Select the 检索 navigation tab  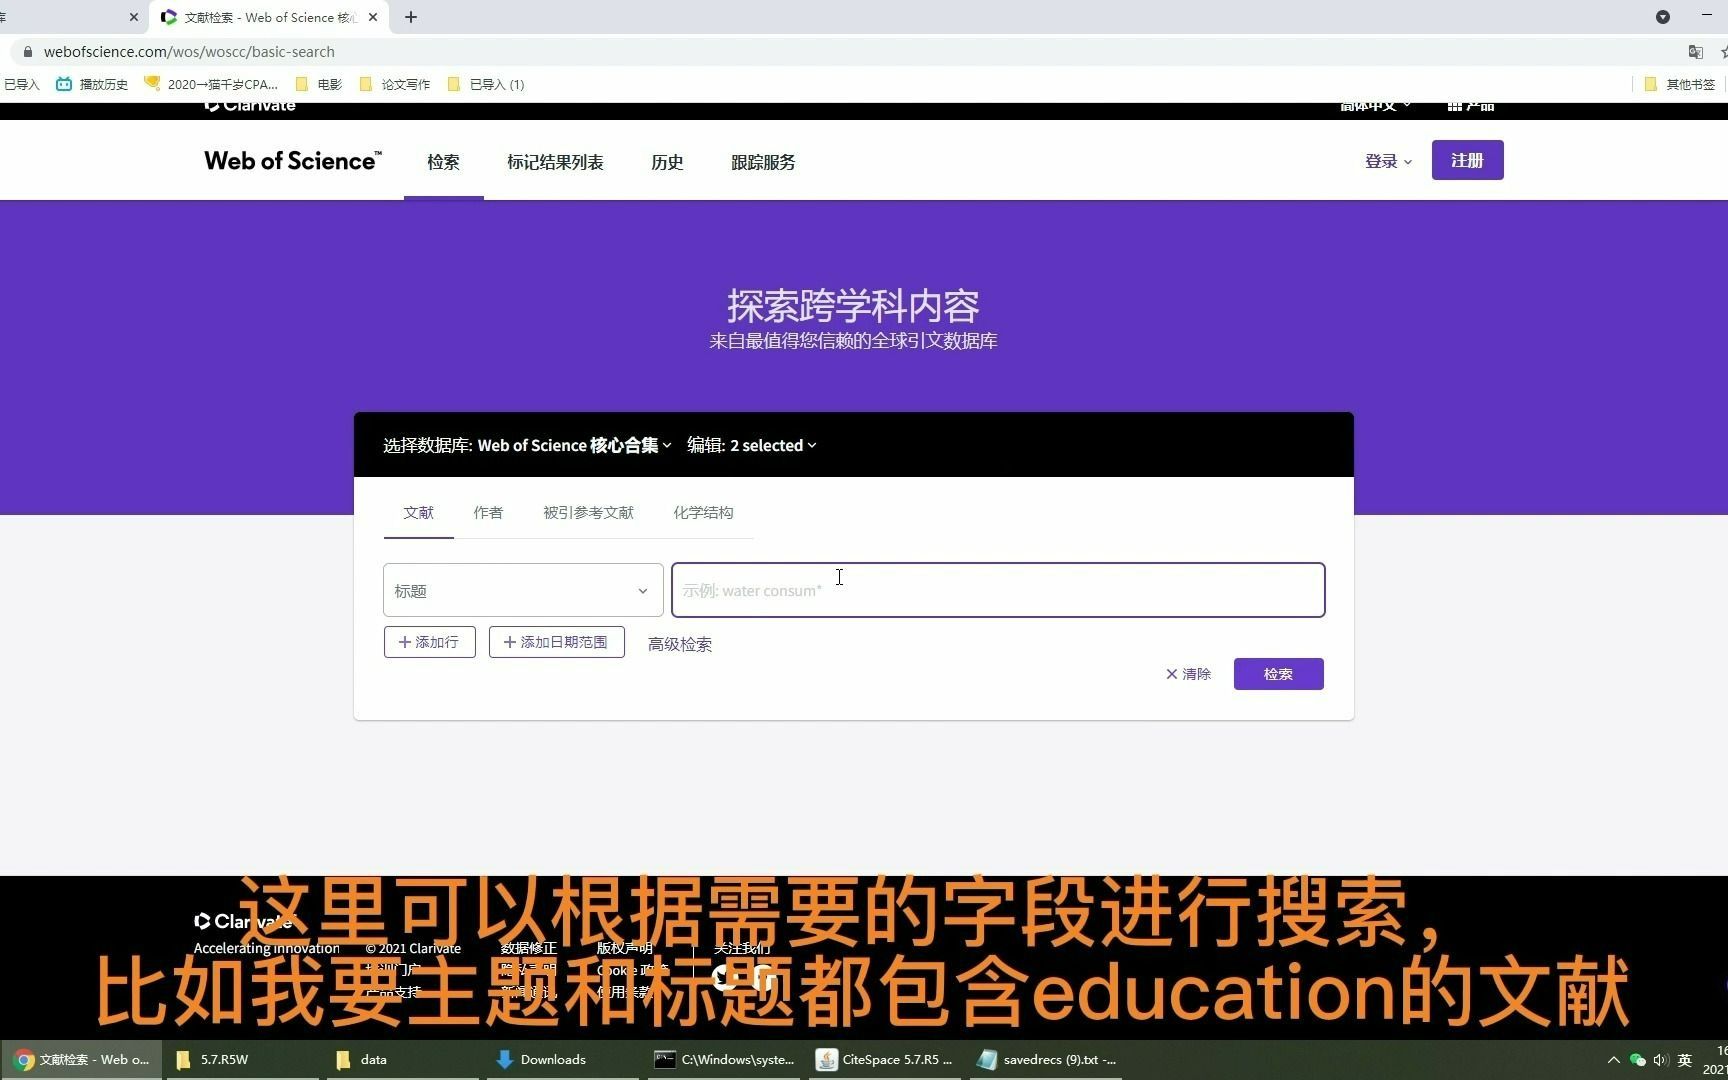tap(443, 162)
